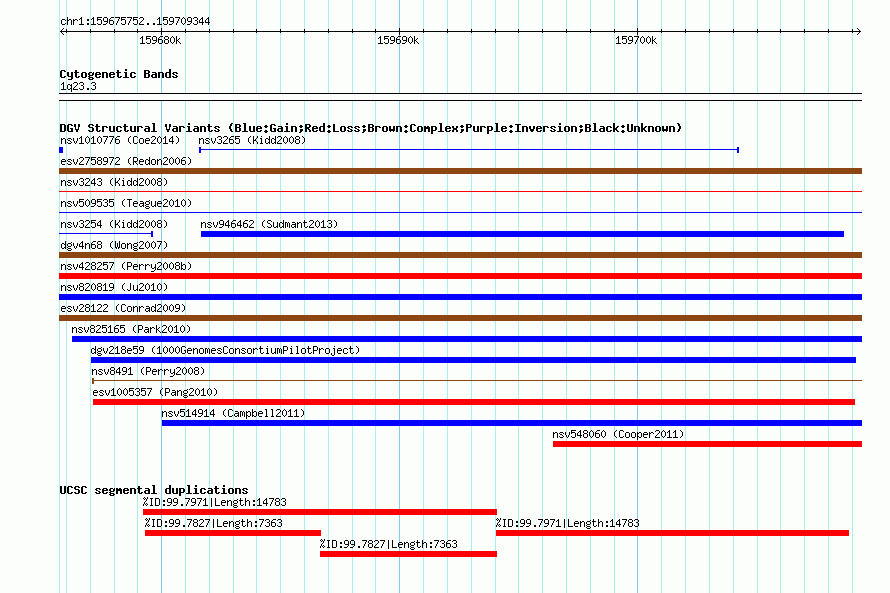Screen dimensions: 890x593
Task: Click the nsv8491 (Perry2008) label
Action: point(148,371)
